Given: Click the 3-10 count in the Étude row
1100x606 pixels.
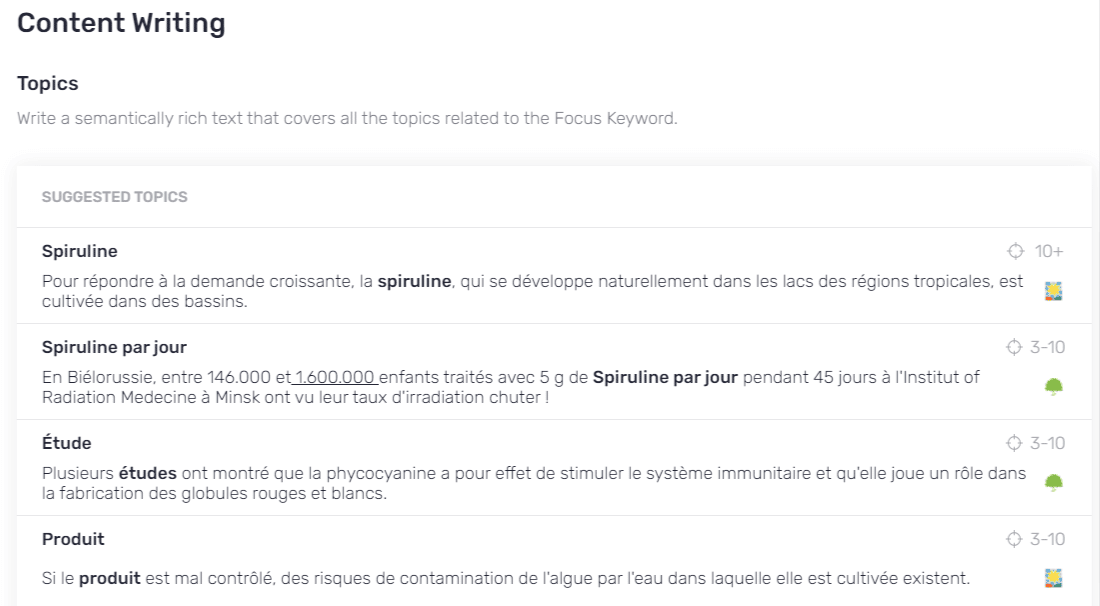Looking at the screenshot, I should coord(1047,443).
